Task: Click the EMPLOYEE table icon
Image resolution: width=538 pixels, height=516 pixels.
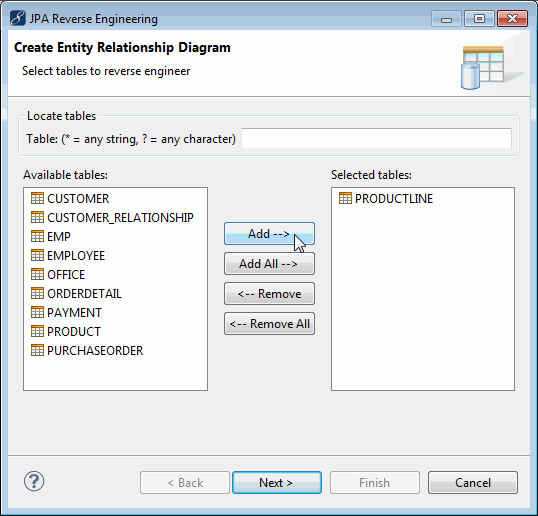Action: pyautogui.click(x=37, y=255)
